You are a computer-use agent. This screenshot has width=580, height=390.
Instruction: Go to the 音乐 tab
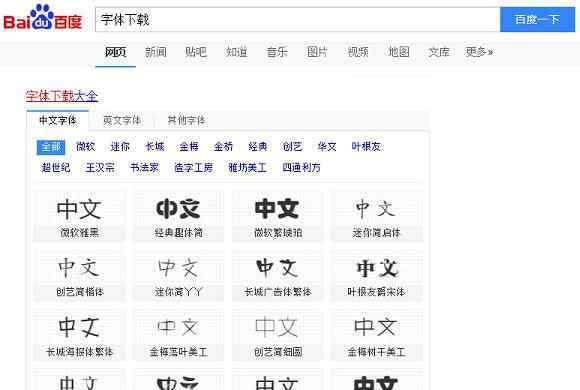(277, 52)
